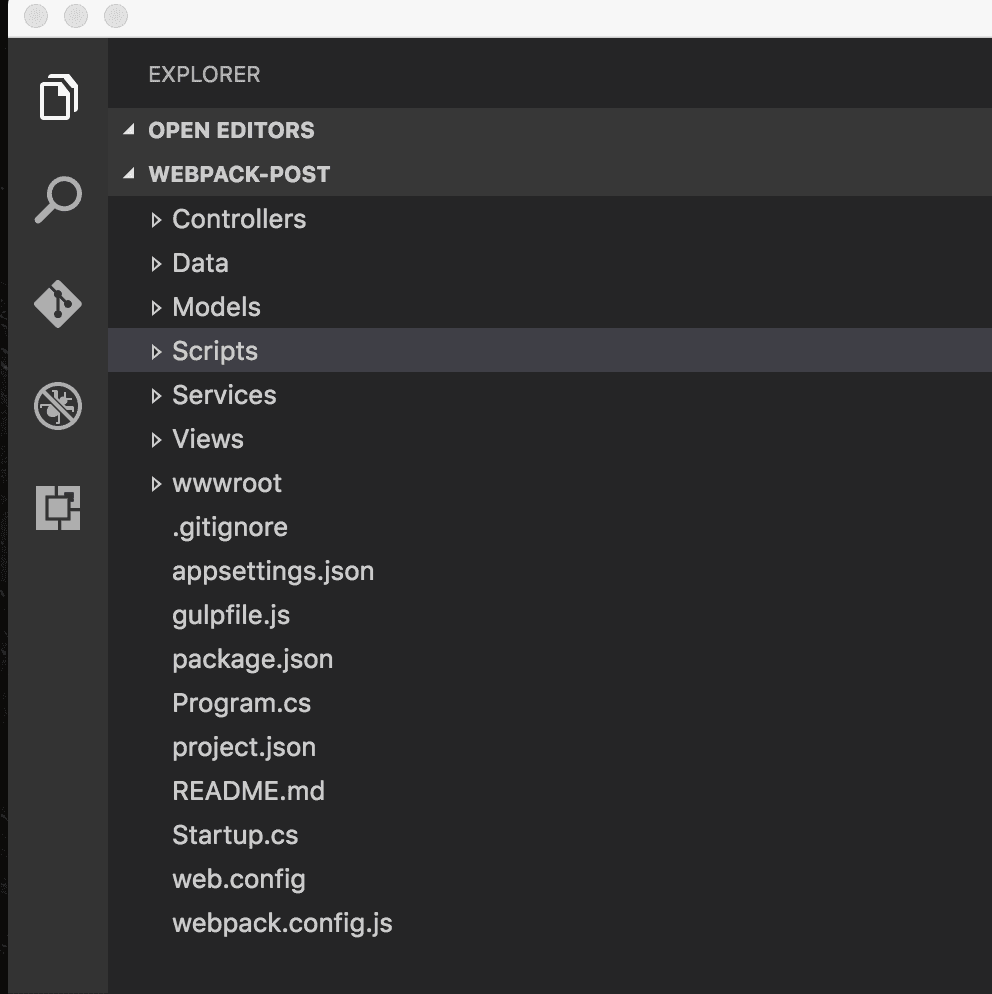992x994 pixels.
Task: Open the Extensions icon in the sidebar
Action: coord(57,508)
